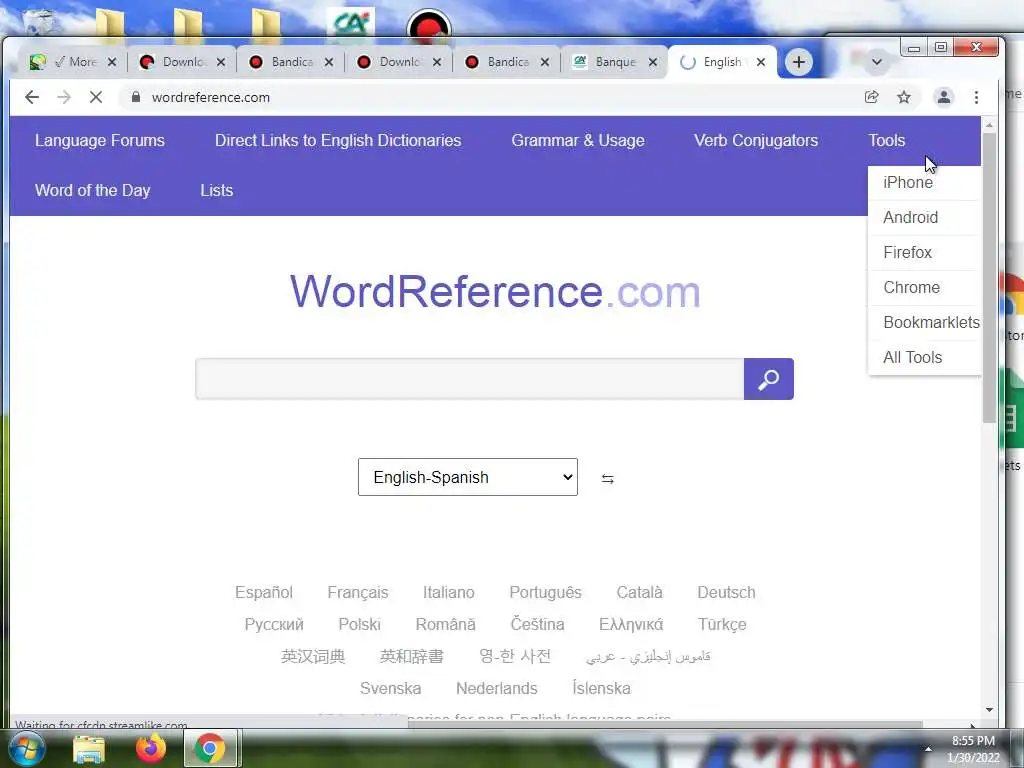The width and height of the screenshot is (1024, 768).
Task: Show hidden system tray icons arrow
Action: click(928, 748)
